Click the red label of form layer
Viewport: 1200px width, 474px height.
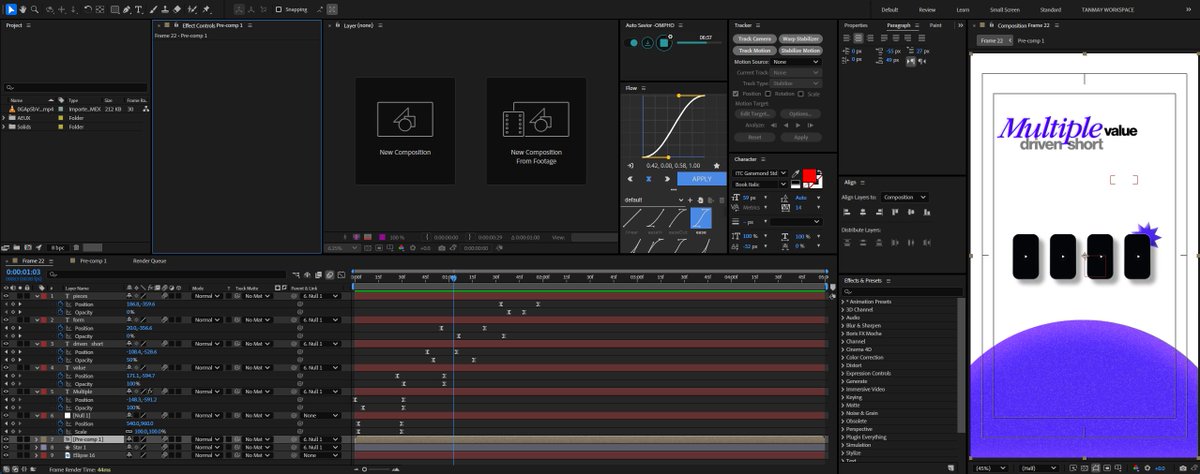44,320
